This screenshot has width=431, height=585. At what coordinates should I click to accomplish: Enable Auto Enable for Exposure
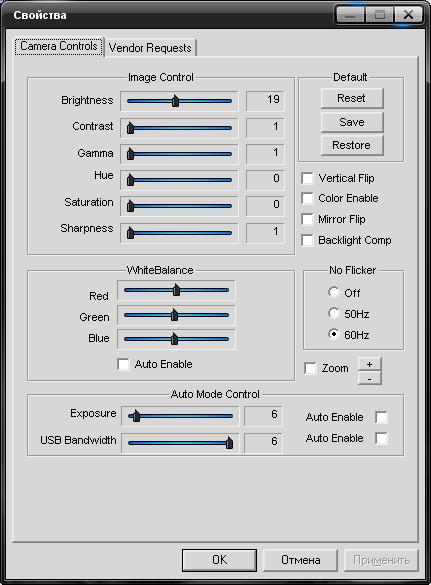[381, 417]
